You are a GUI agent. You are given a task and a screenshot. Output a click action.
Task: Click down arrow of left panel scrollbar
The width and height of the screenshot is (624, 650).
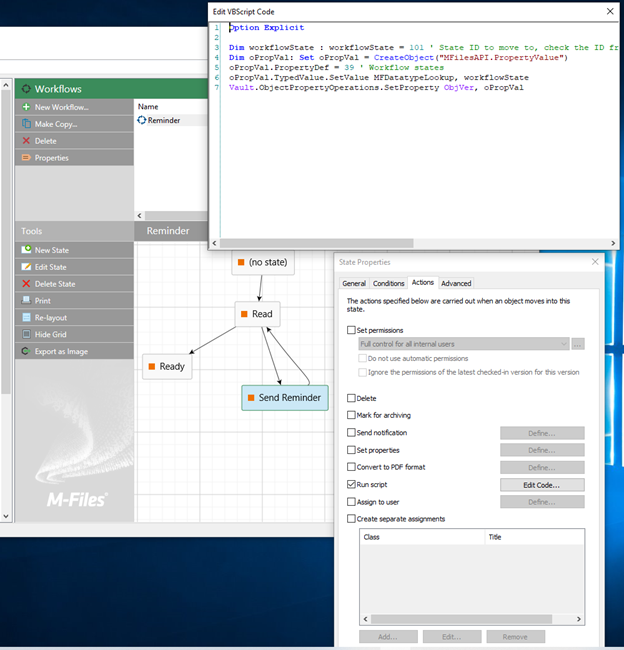[x=6, y=516]
